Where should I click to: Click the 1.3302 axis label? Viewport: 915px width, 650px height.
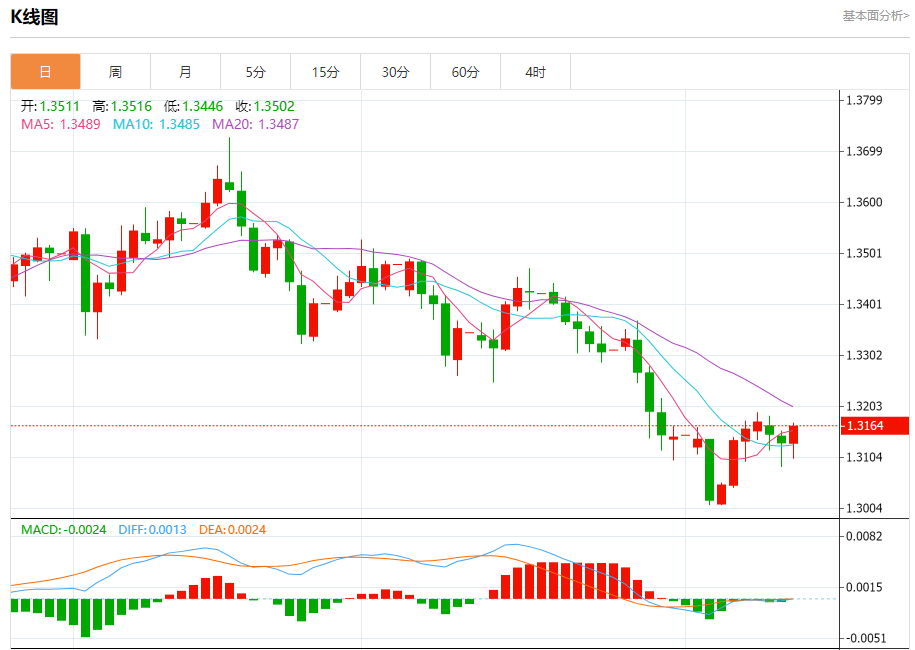(864, 355)
